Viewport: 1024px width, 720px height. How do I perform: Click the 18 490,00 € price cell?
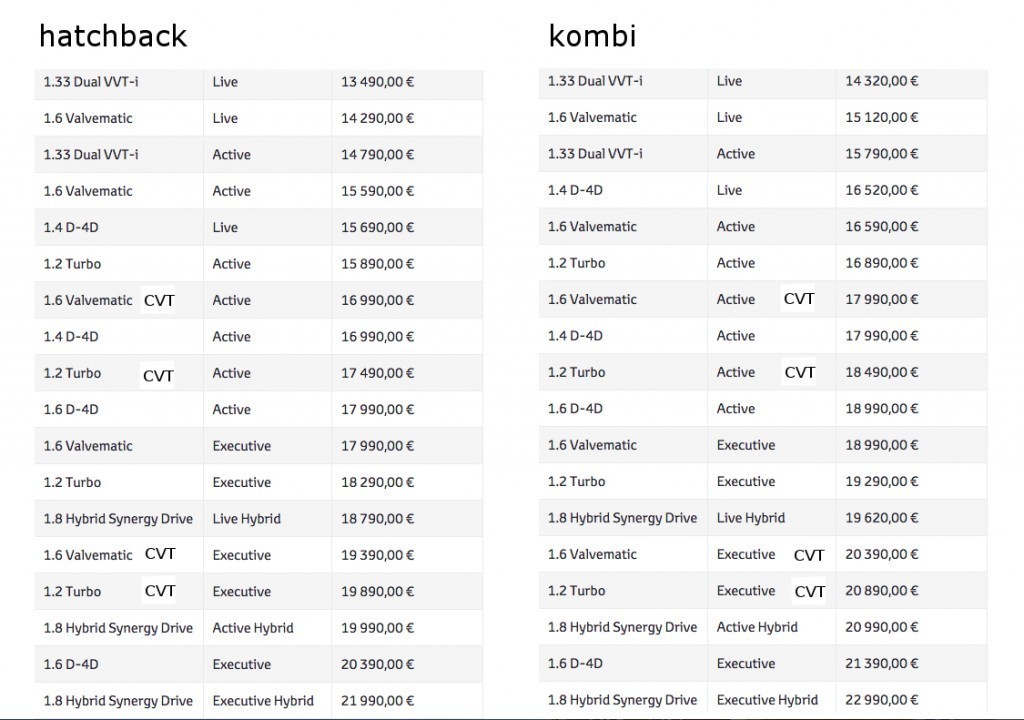pyautogui.click(x=882, y=372)
